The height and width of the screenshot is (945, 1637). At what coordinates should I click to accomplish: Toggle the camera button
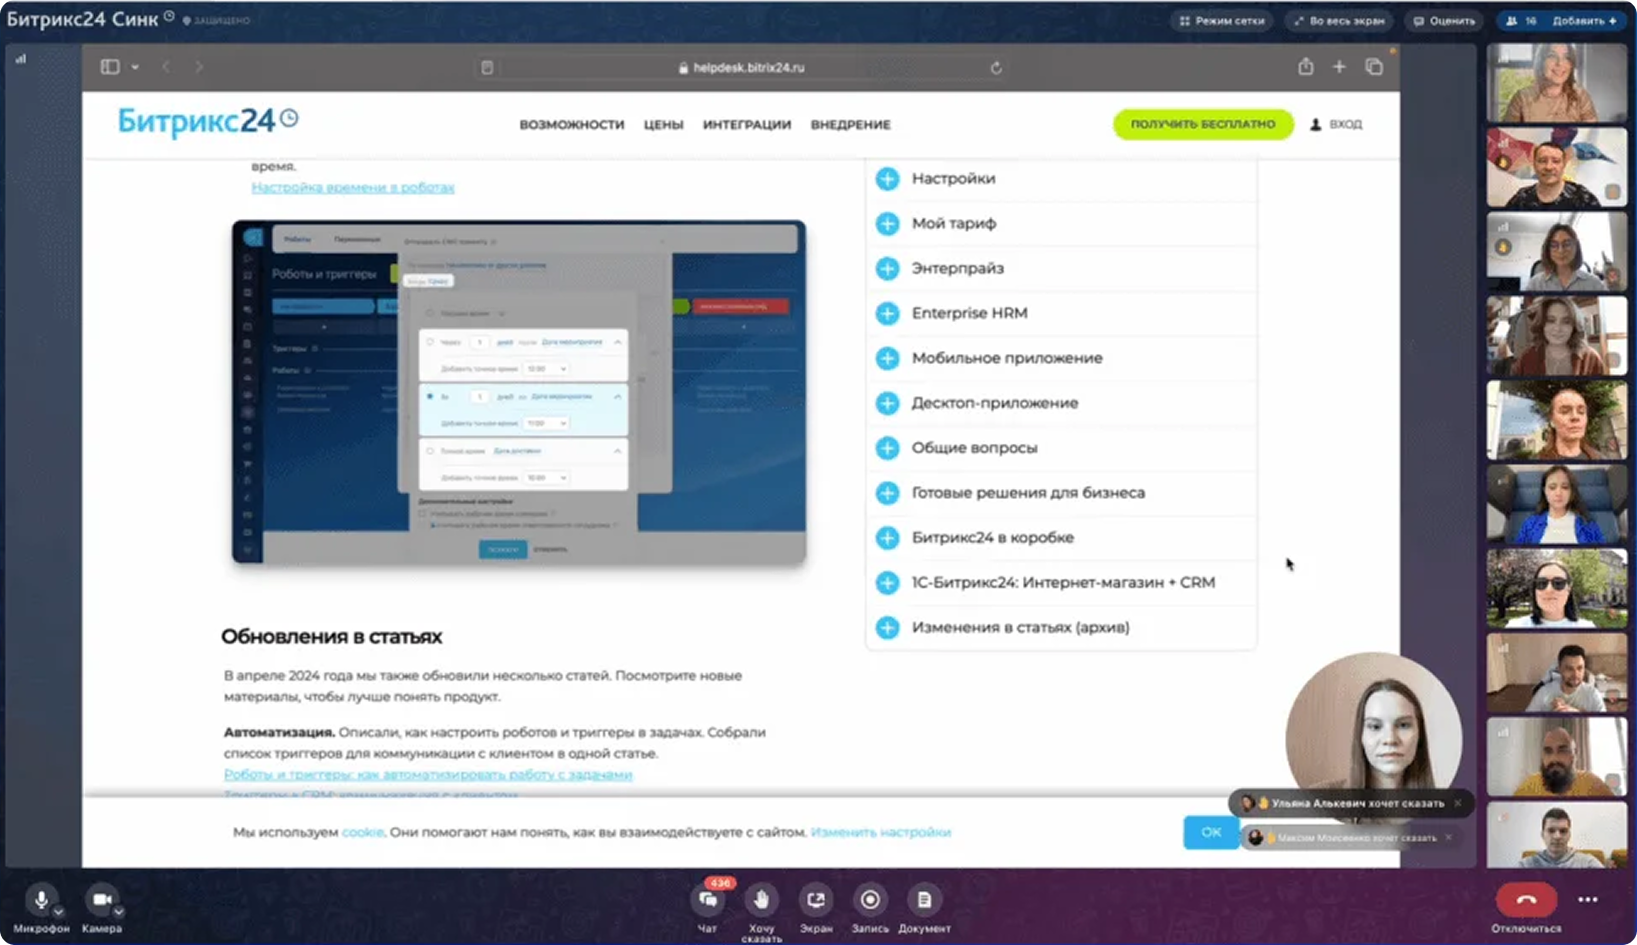point(101,900)
